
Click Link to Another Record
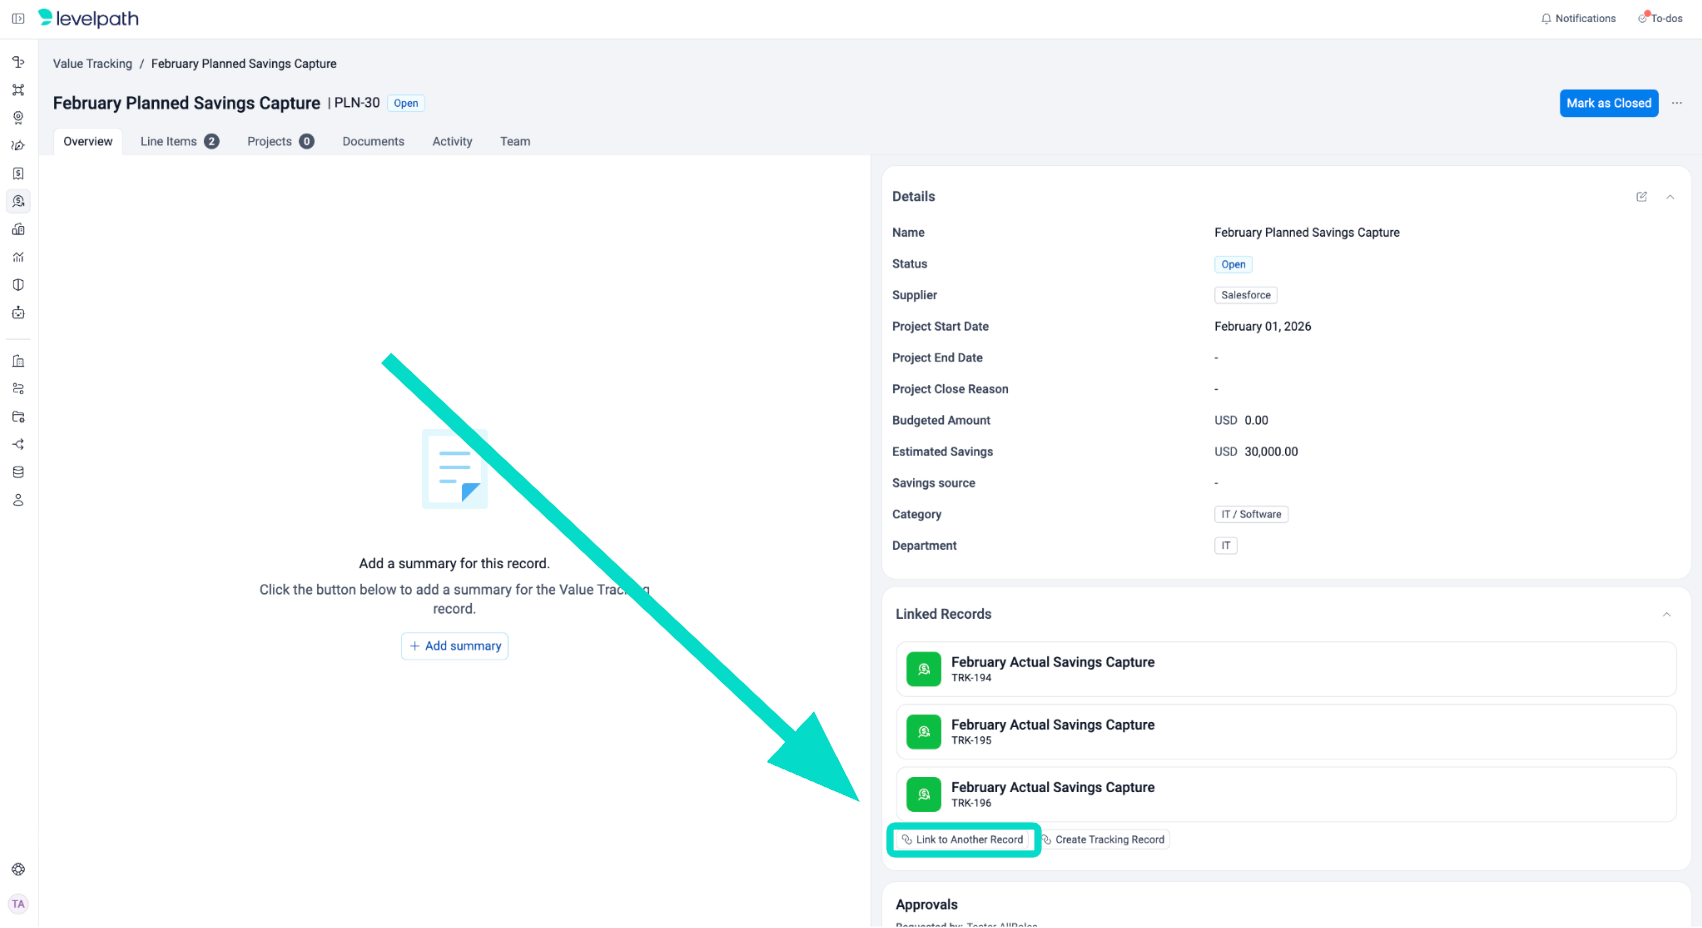pyautogui.click(x=963, y=840)
